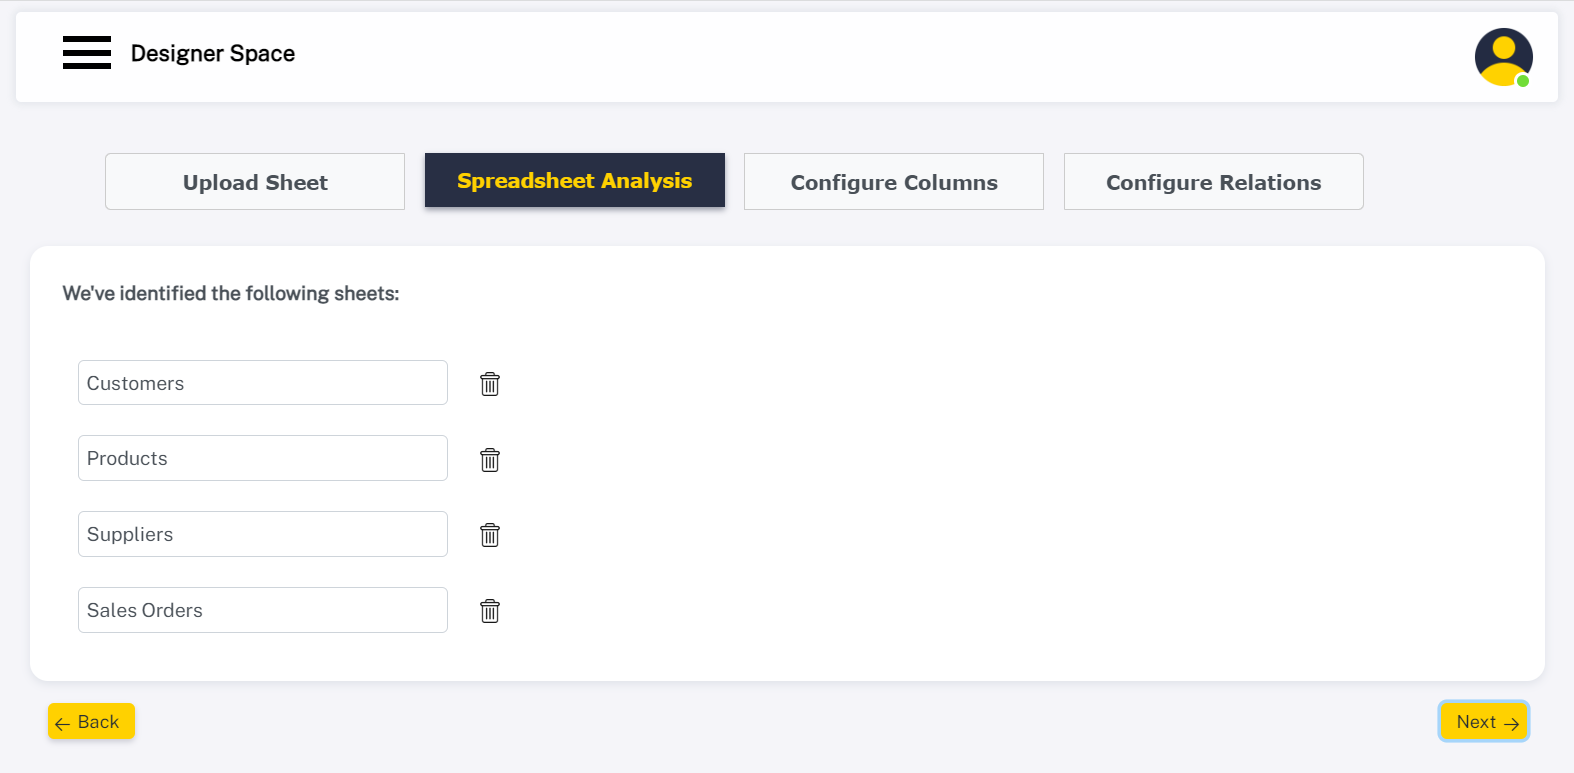Open the hamburger navigation menu

87,53
